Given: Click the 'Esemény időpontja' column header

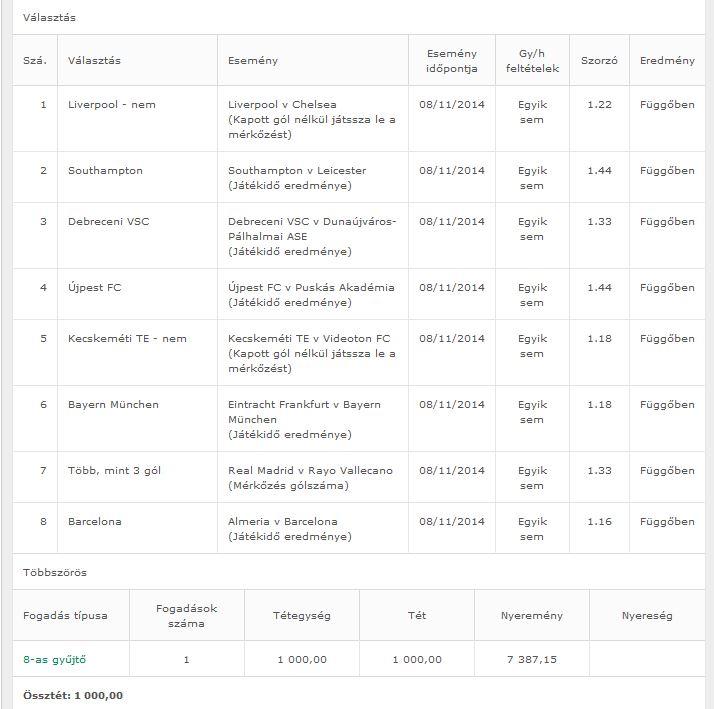Looking at the screenshot, I should (x=451, y=60).
